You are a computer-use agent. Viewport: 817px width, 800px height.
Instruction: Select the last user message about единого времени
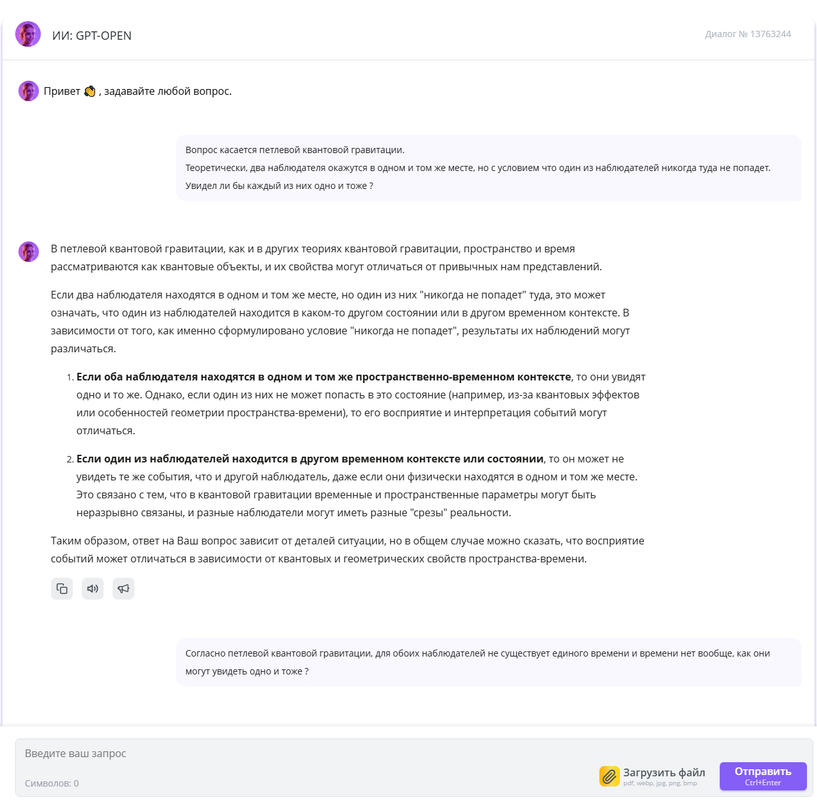489,662
